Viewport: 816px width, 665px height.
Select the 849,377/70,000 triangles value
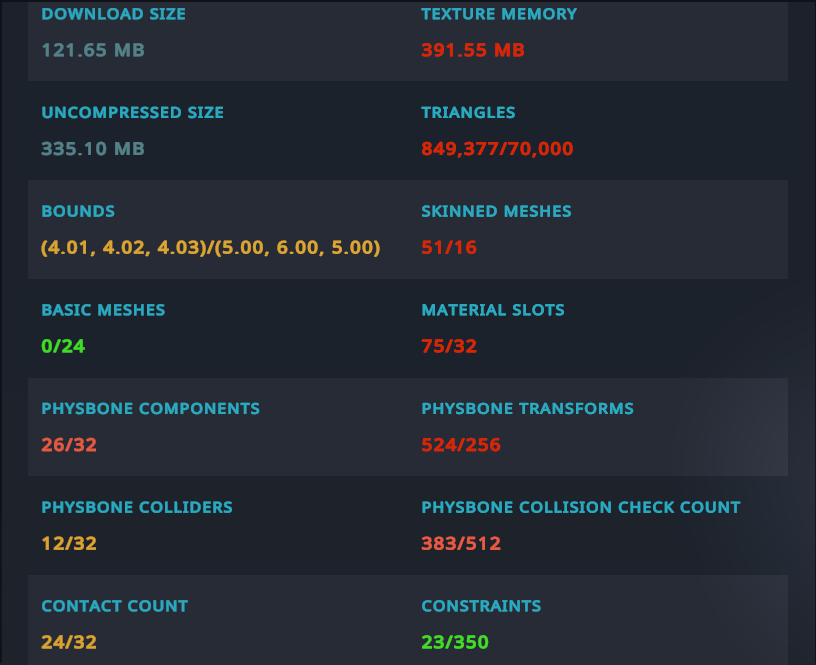[x=497, y=149]
